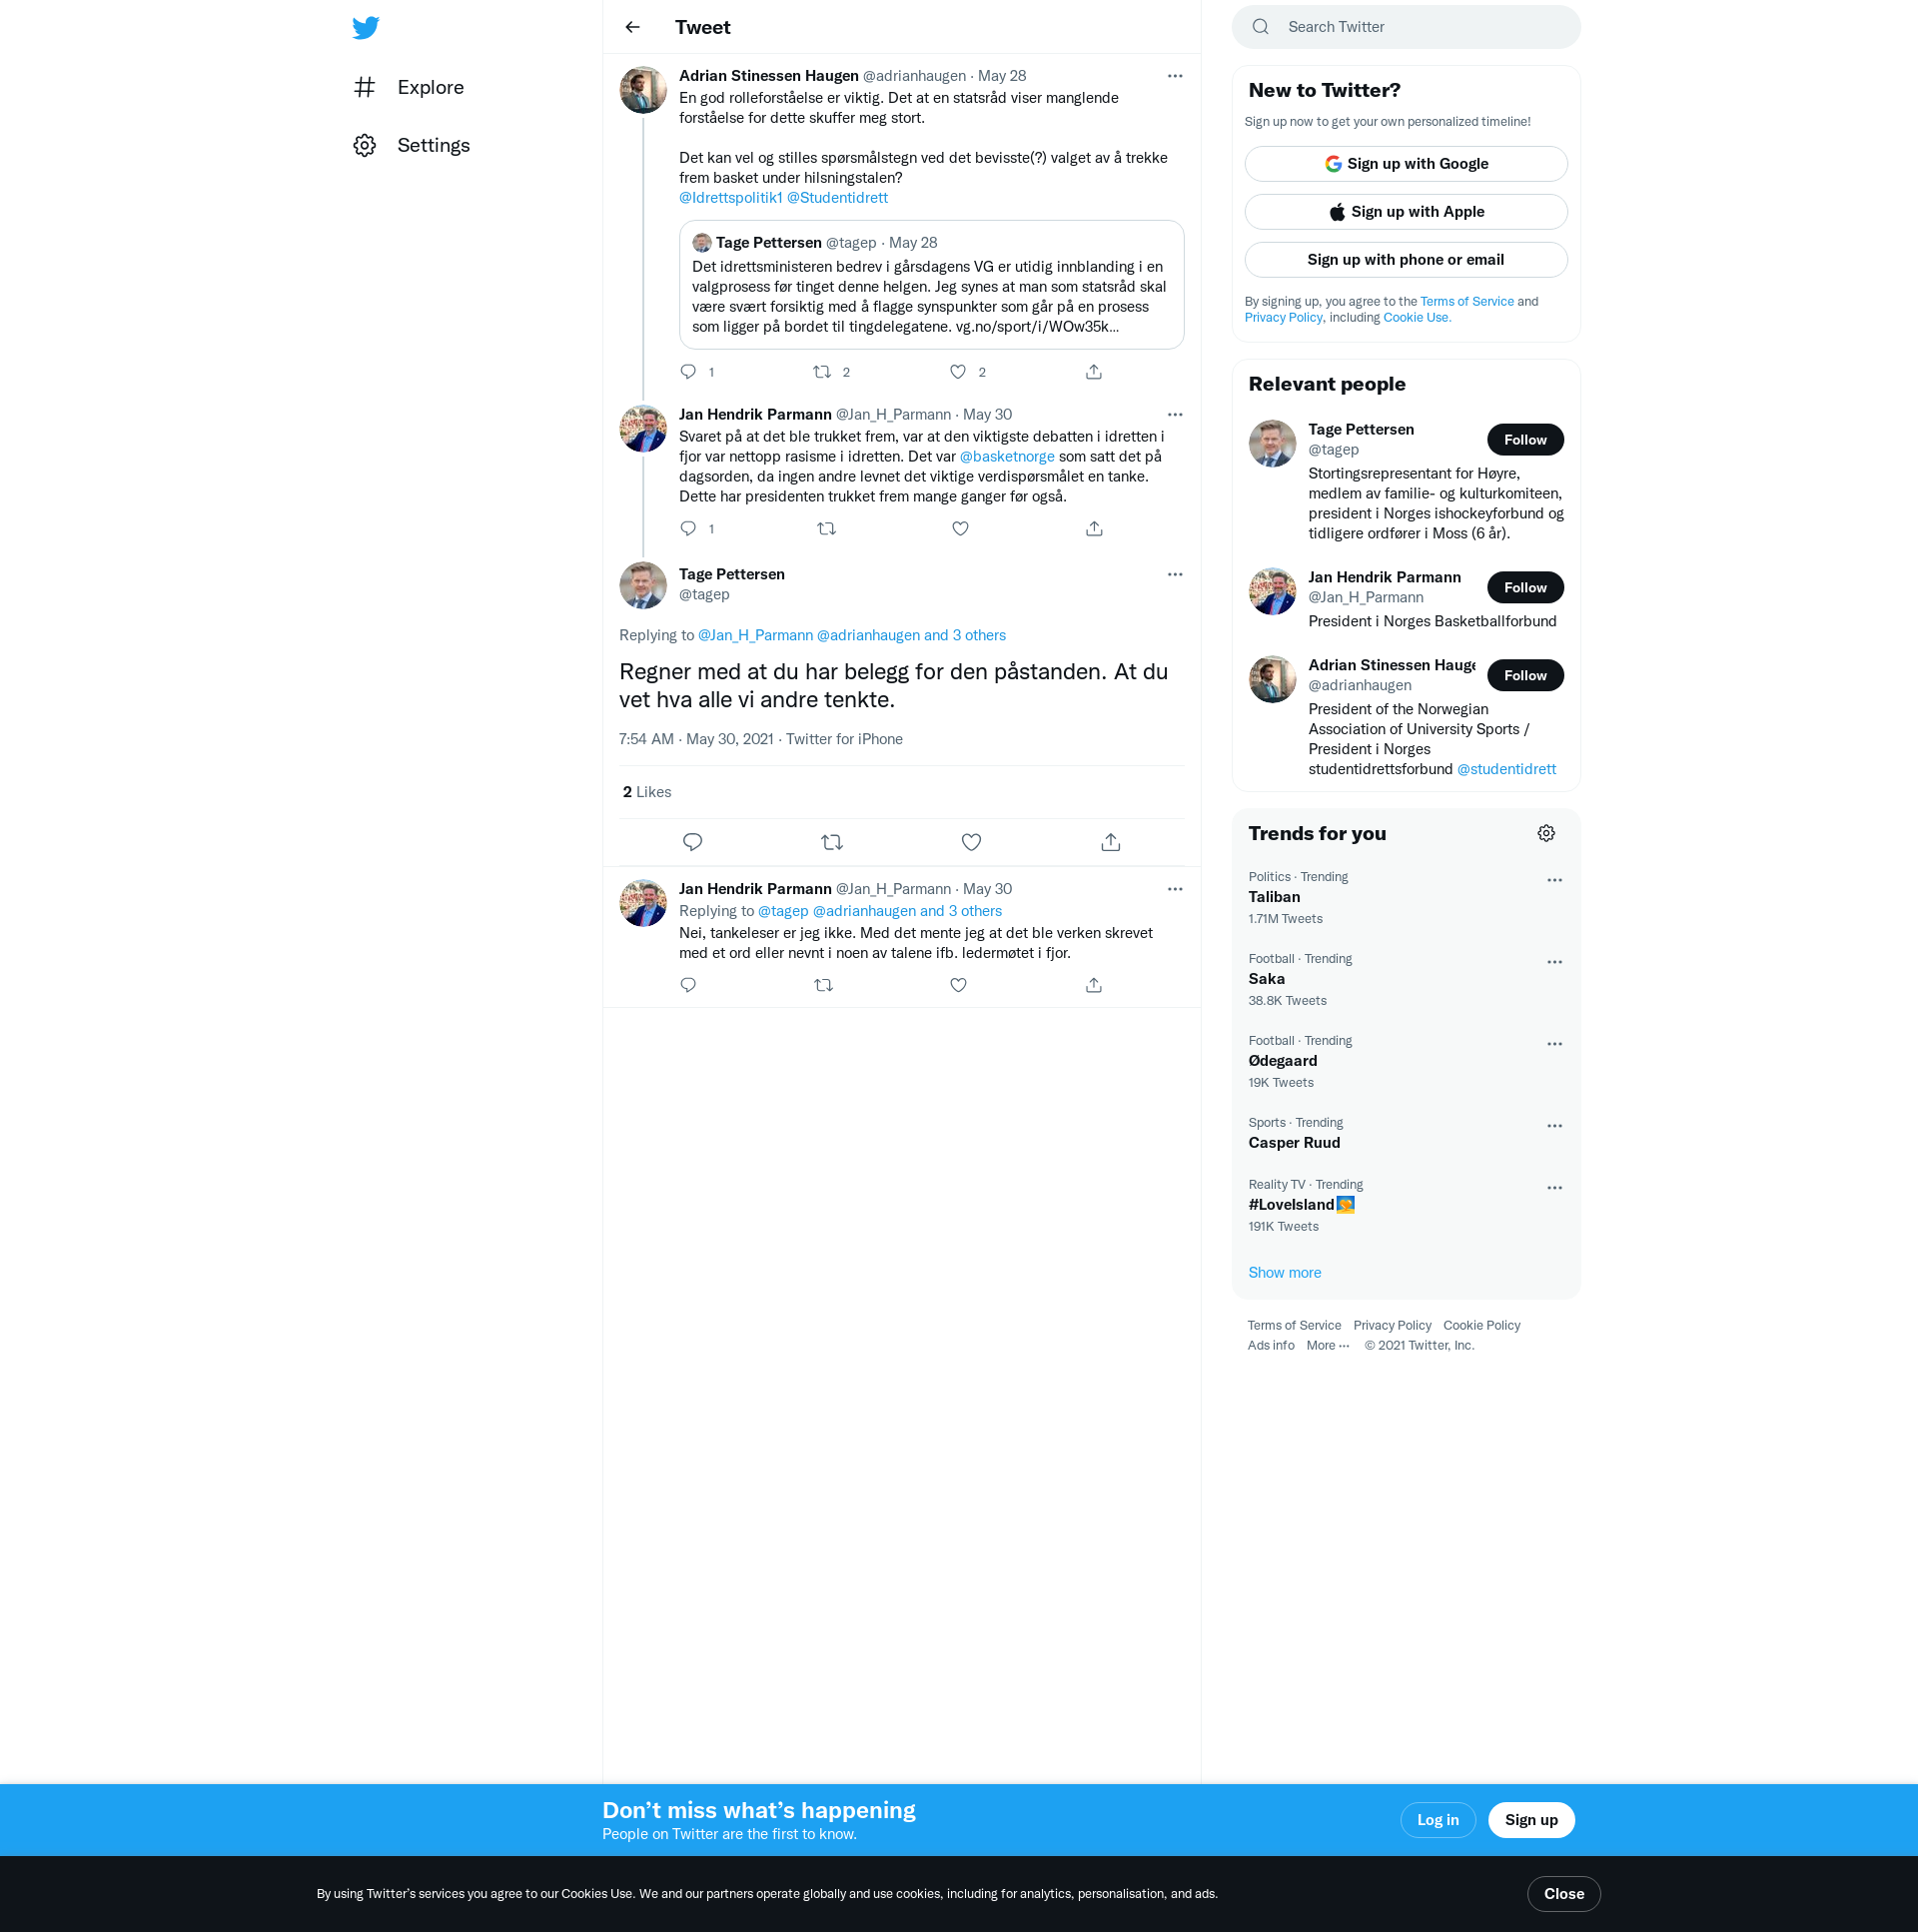The width and height of the screenshot is (1918, 1932).
Task: Close the cookie notice
Action: 1563,1895
